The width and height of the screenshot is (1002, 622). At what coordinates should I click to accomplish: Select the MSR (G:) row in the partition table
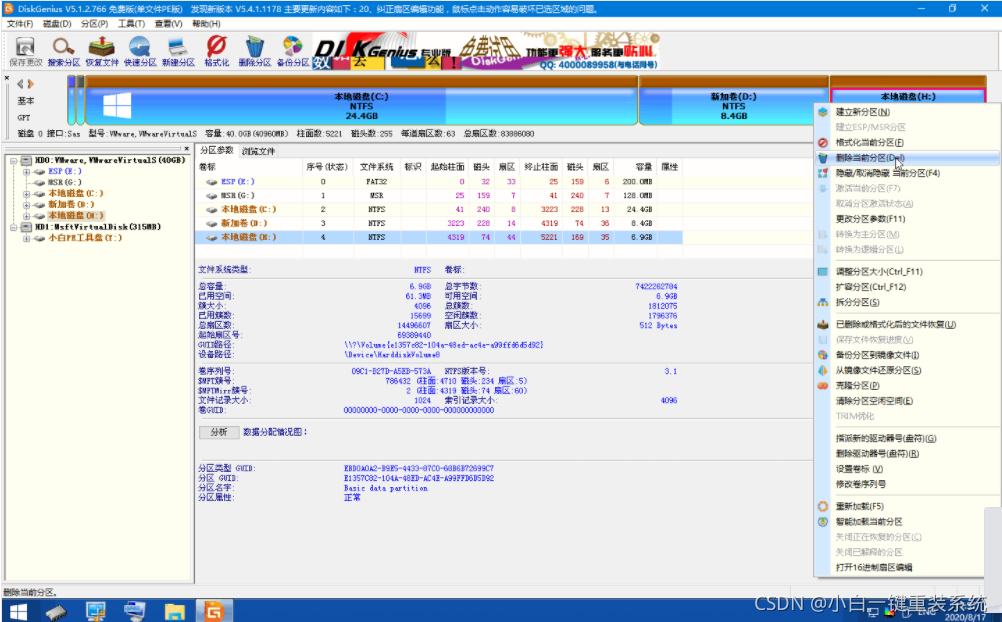(438, 196)
